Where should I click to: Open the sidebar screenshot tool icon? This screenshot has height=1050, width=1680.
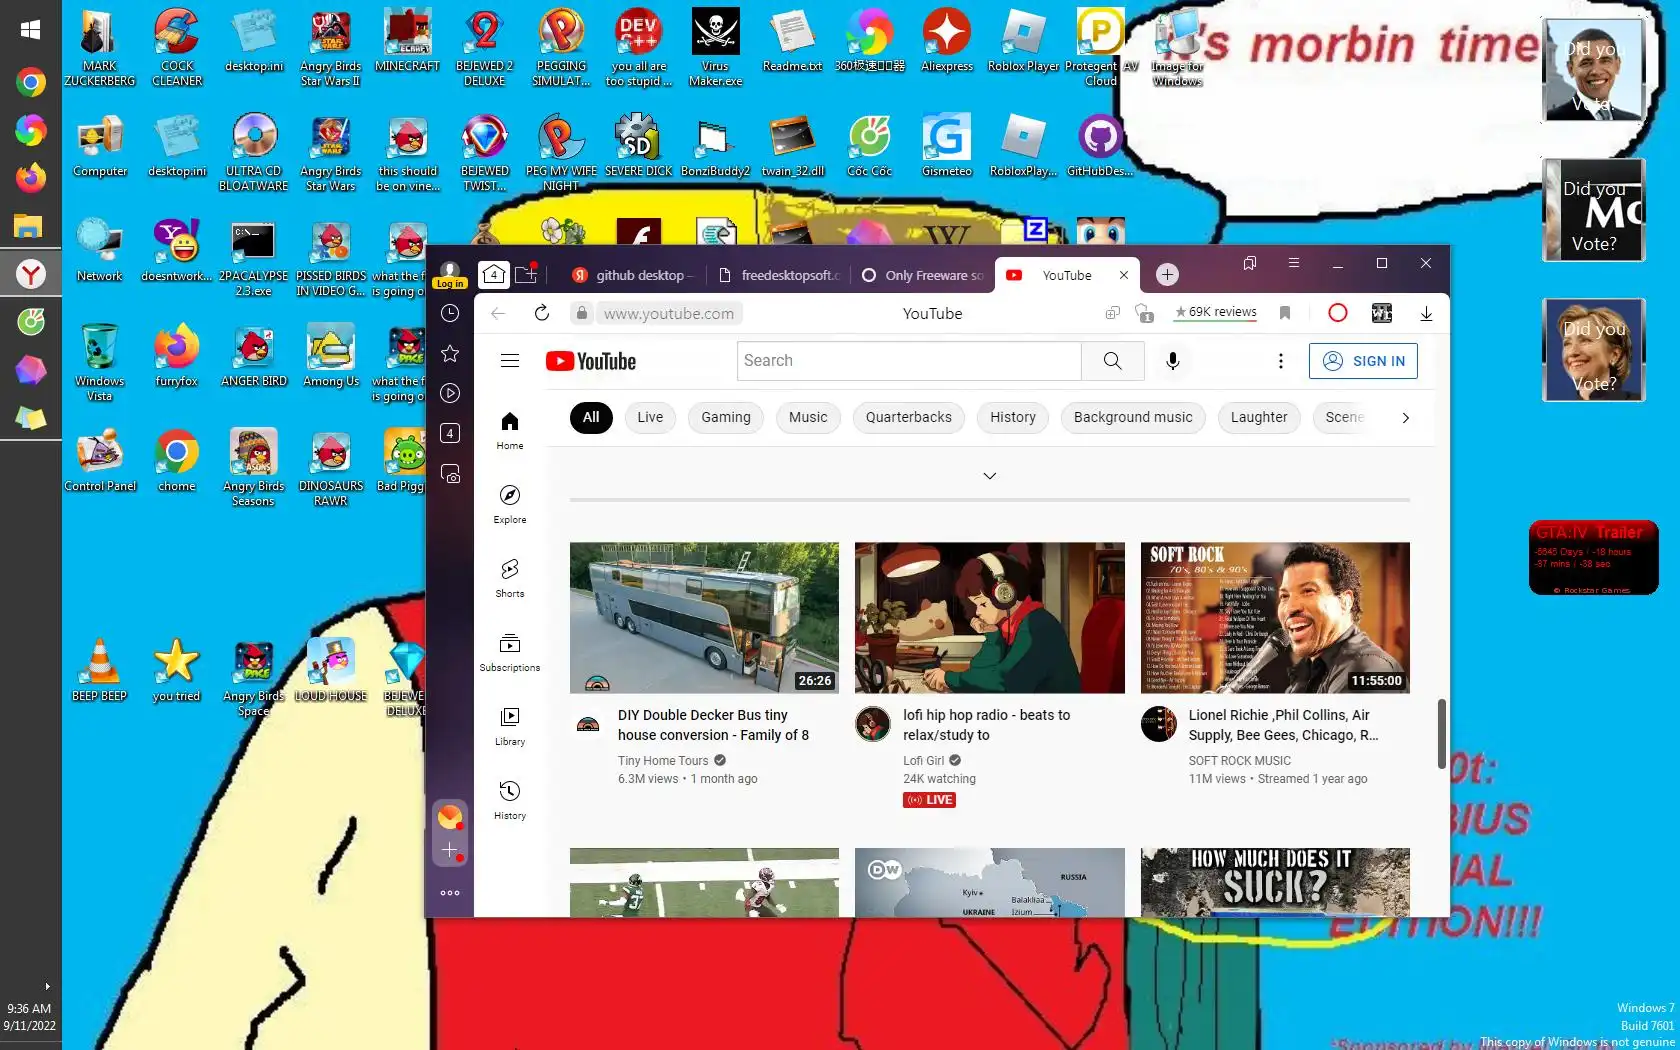(x=451, y=474)
